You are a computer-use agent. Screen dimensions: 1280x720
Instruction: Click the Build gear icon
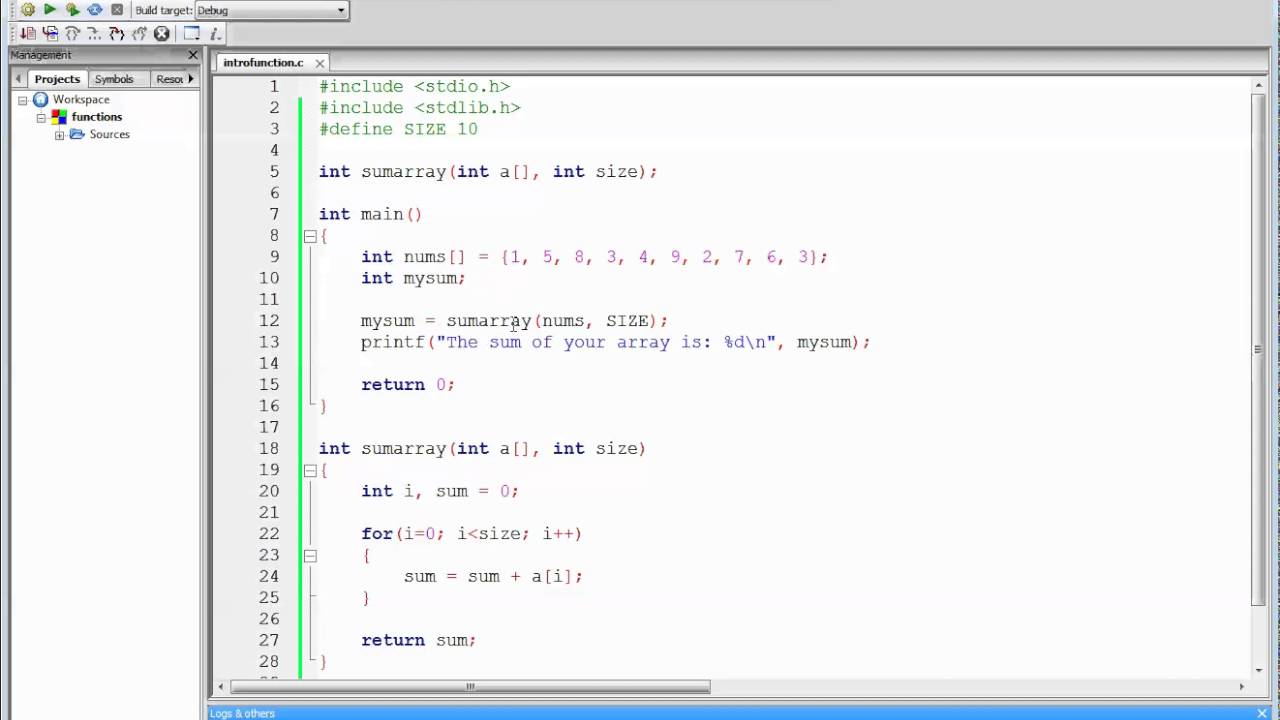pos(28,10)
